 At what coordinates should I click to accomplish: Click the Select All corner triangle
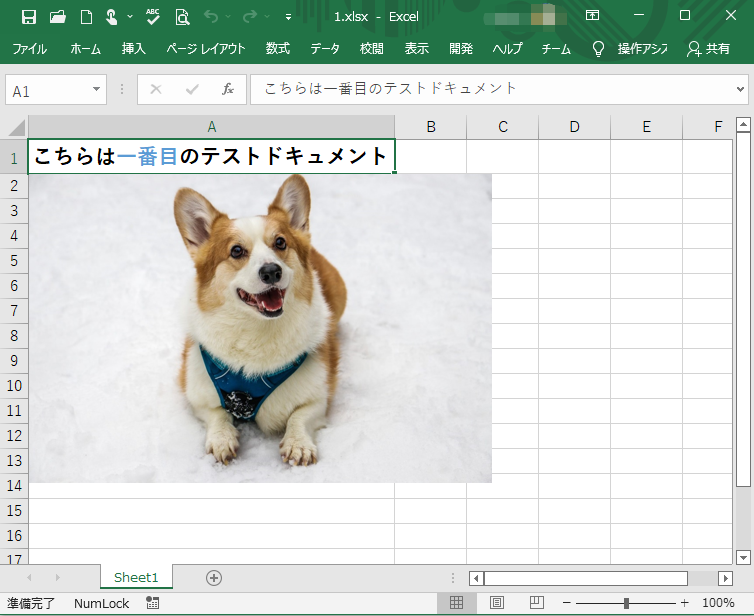16,128
